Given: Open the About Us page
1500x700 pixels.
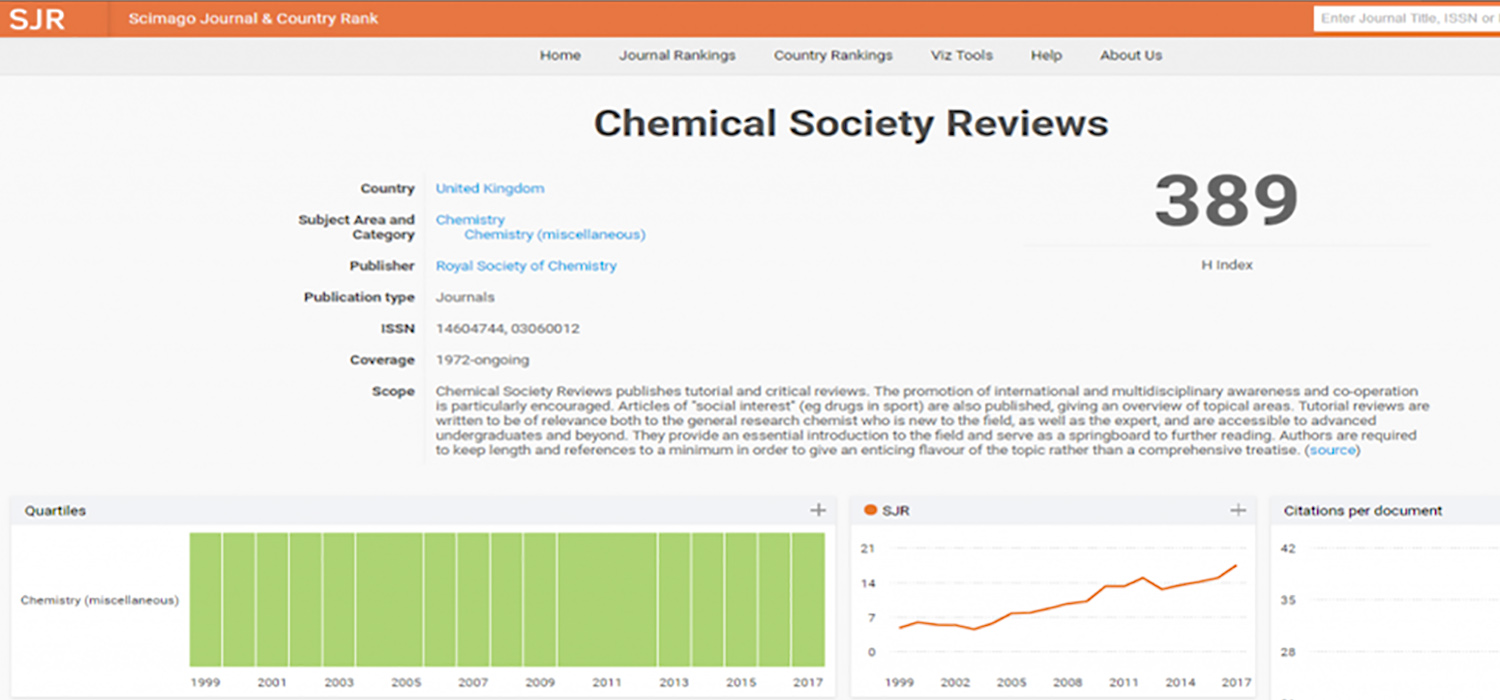Looking at the screenshot, I should click(x=1131, y=55).
